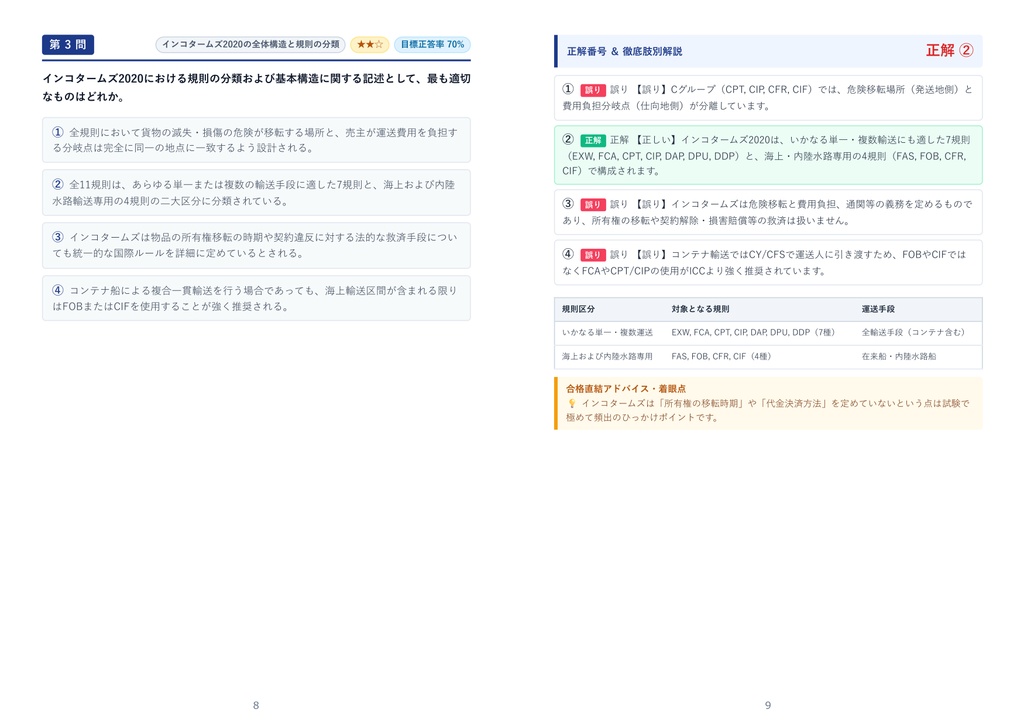Click the 海上および内陸水路専用 table cell
Viewport: 1024px width, 727px height.
coord(607,357)
